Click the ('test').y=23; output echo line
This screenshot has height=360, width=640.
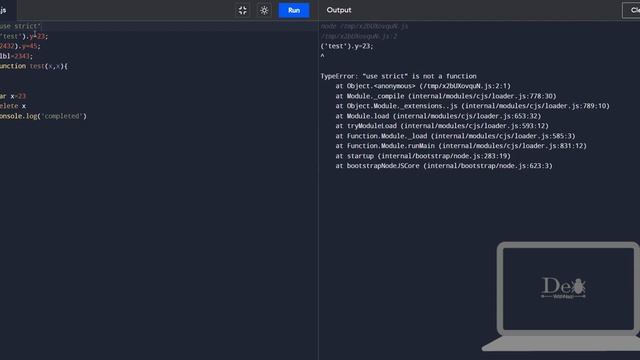(x=347, y=46)
